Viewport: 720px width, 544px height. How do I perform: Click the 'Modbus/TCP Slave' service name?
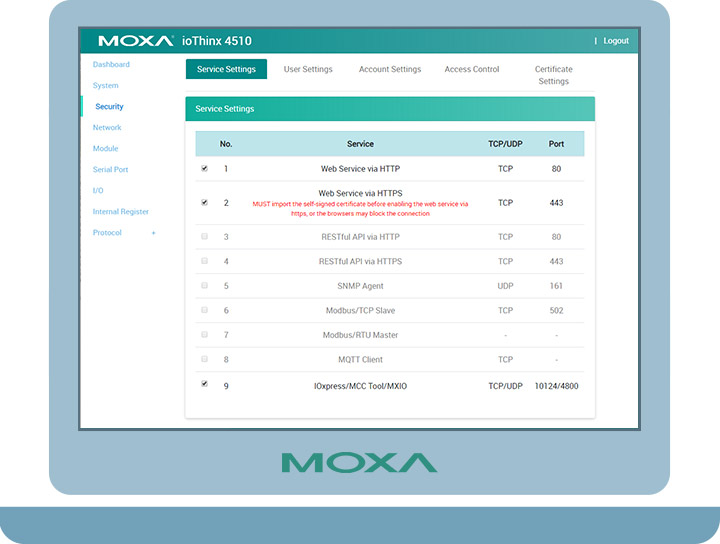pyautogui.click(x=360, y=310)
